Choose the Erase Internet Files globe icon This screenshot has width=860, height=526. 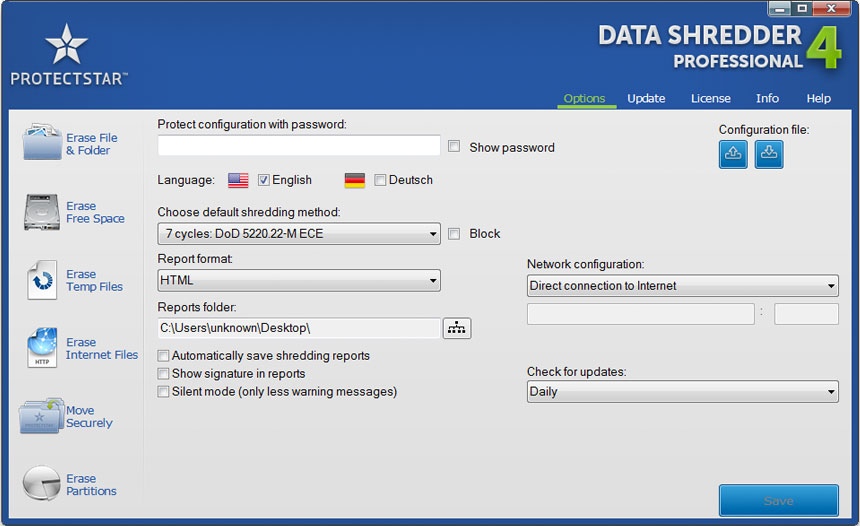click(x=42, y=348)
